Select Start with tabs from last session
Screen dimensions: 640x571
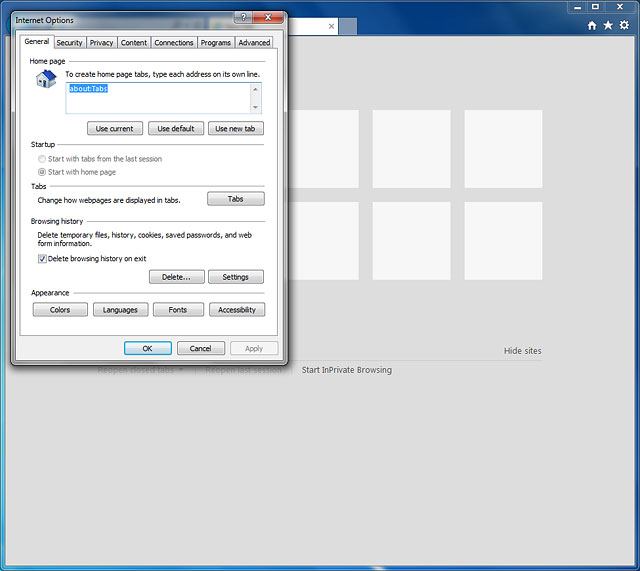[41, 159]
